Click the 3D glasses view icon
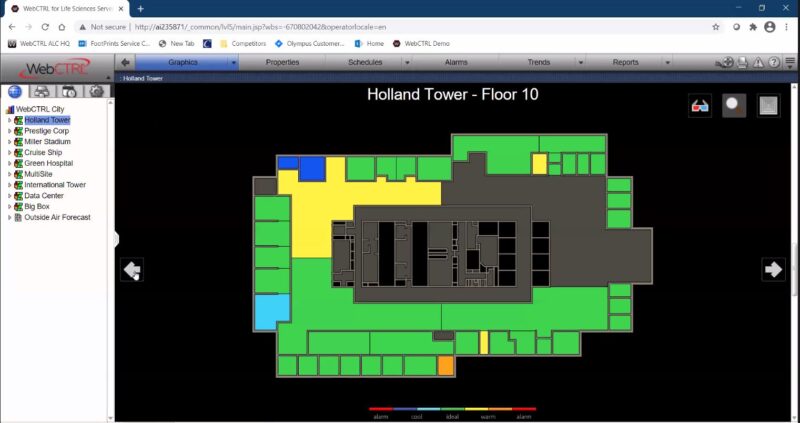Image resolution: width=800 pixels, height=423 pixels. point(700,105)
